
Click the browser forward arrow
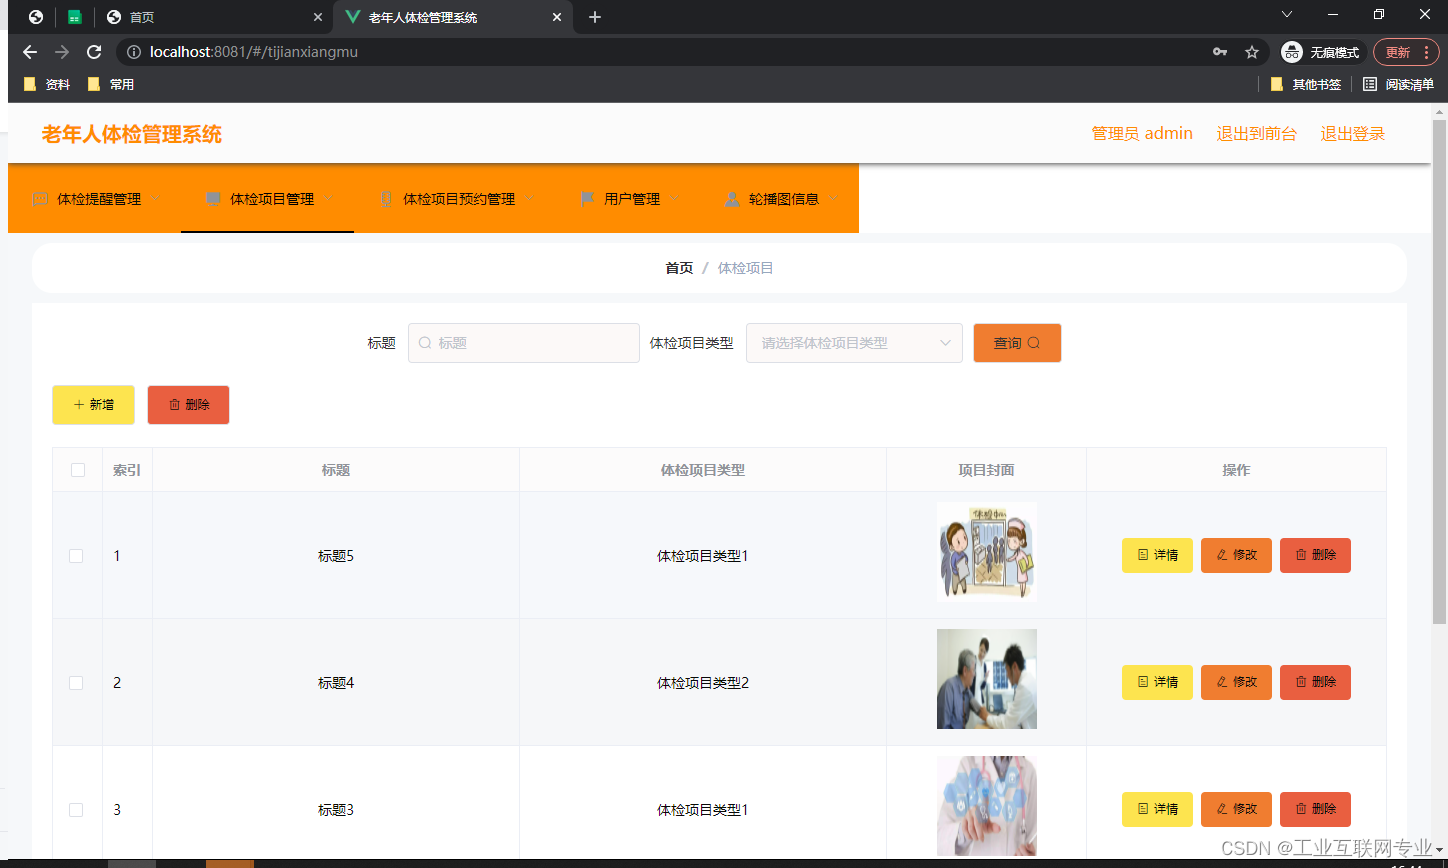[x=62, y=52]
